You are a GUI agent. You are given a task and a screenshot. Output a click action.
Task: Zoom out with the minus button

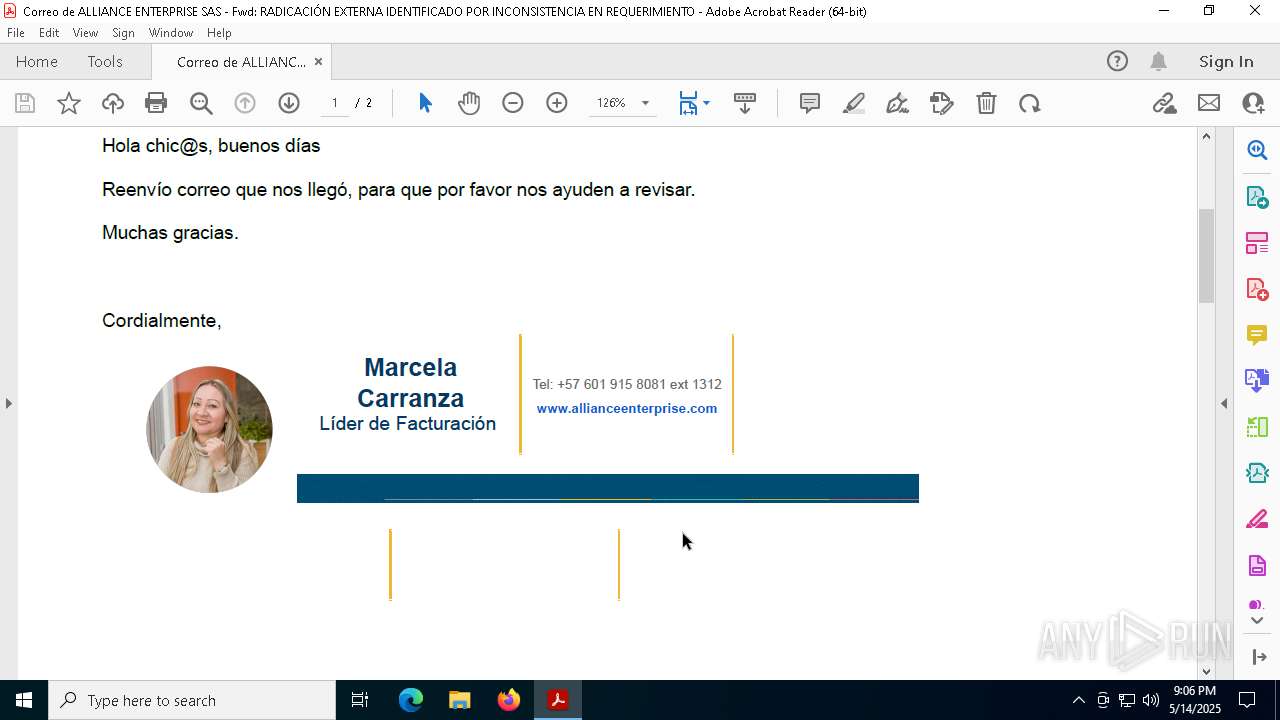[513, 103]
